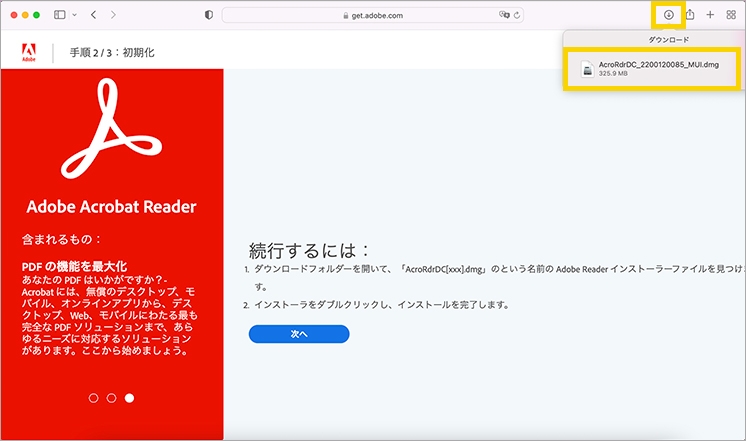Open the share sheet icon
Screen dimensions: 746x441
pyautogui.click(x=690, y=15)
